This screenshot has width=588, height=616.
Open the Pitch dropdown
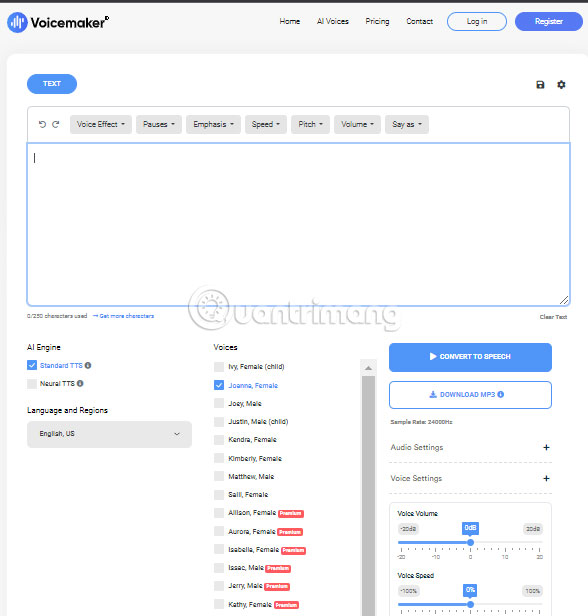click(310, 125)
